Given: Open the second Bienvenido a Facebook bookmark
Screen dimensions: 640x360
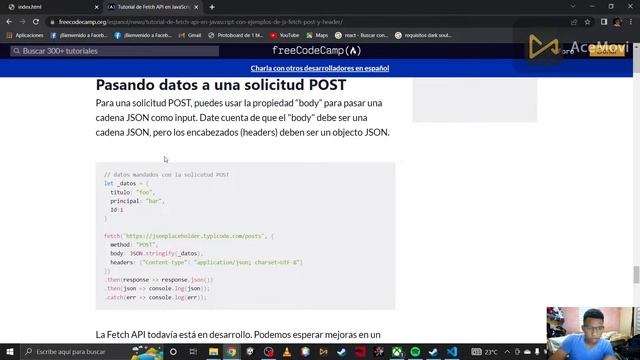Looking at the screenshot, I should pyautogui.click(x=143, y=36).
